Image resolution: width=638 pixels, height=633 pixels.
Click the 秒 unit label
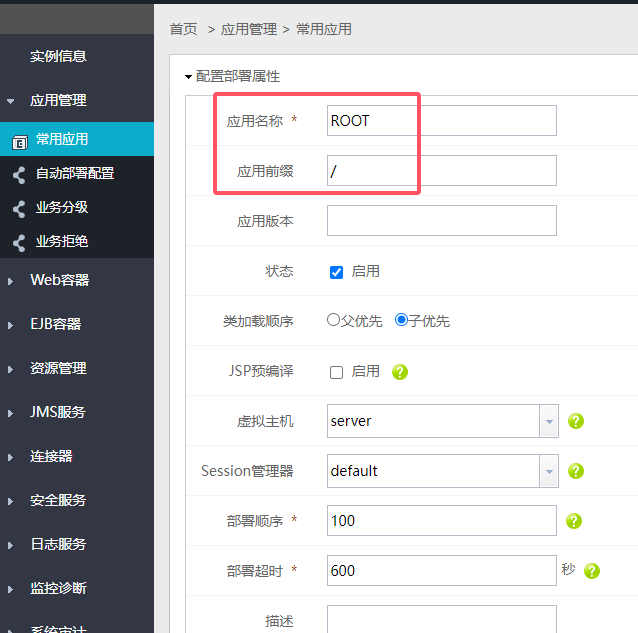(x=568, y=569)
